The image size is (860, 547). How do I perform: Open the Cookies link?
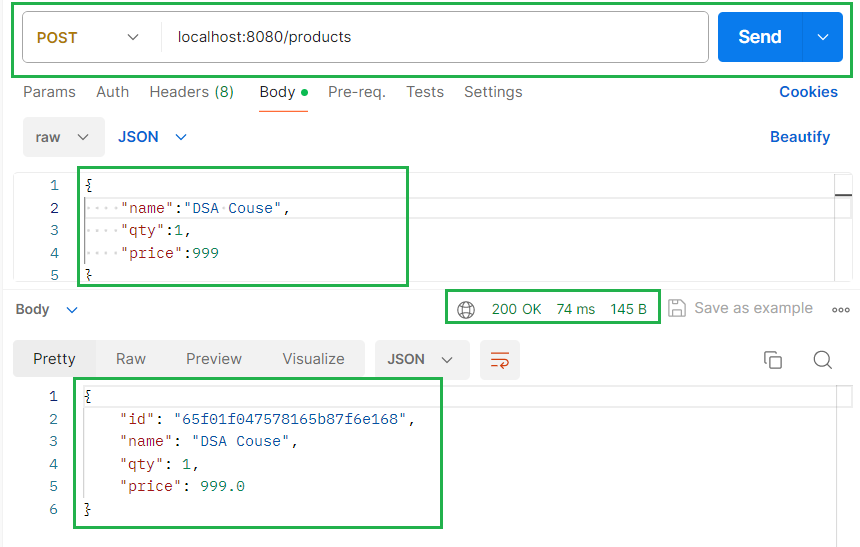pos(808,92)
